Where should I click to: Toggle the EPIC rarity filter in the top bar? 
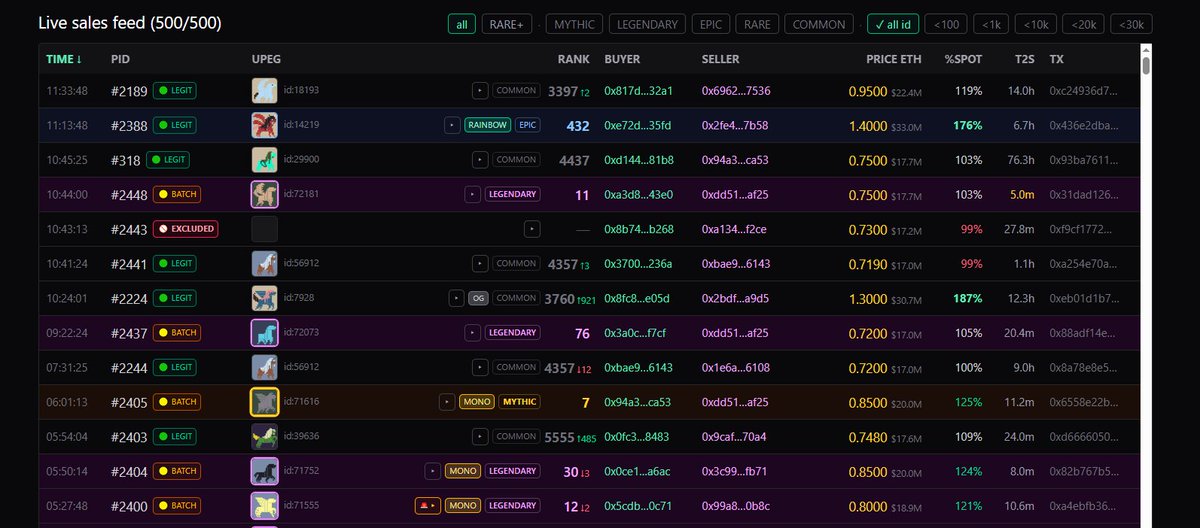[x=710, y=24]
